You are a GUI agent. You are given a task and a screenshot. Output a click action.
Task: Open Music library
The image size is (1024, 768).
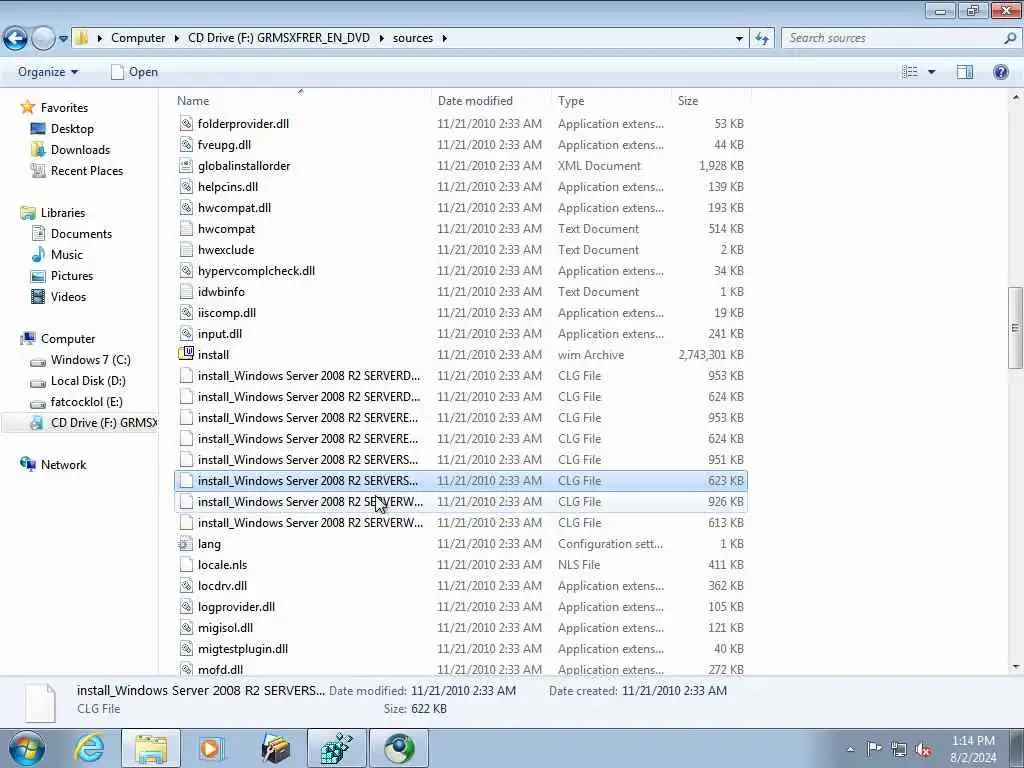pyautogui.click(x=67, y=255)
